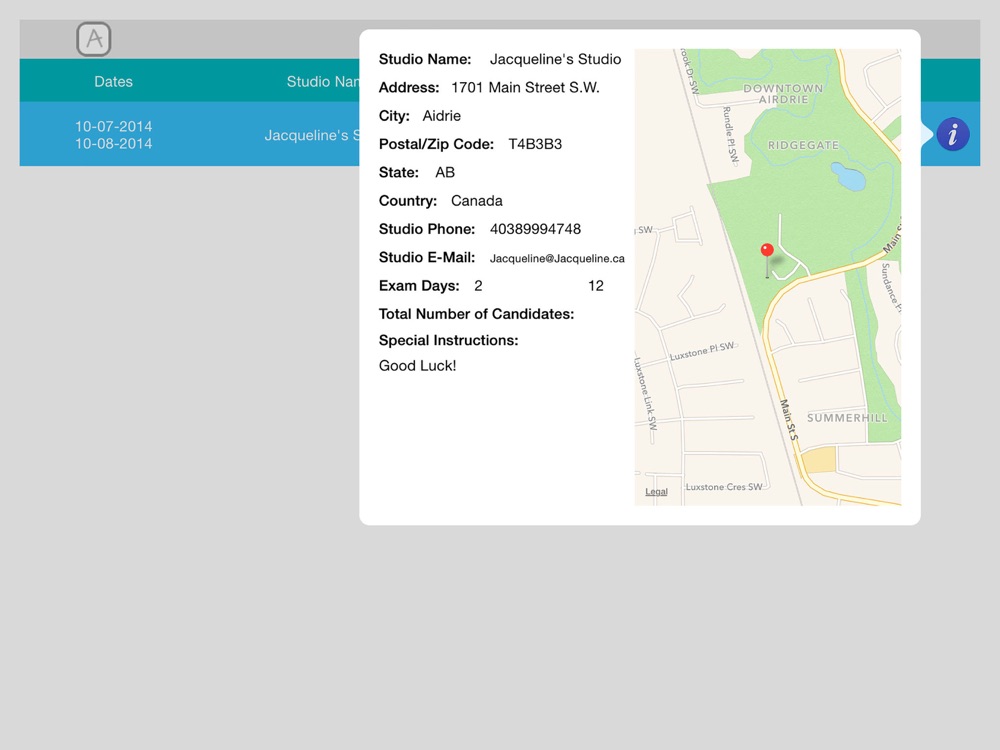Tap the Luxstone Pl SW street label
1000x750 pixels.
coord(702,351)
